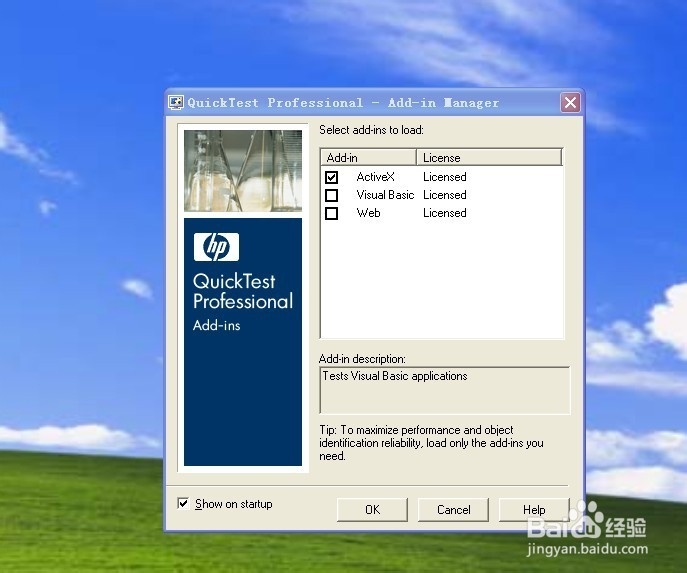
Task: Click the Cancel button
Action: (453, 509)
